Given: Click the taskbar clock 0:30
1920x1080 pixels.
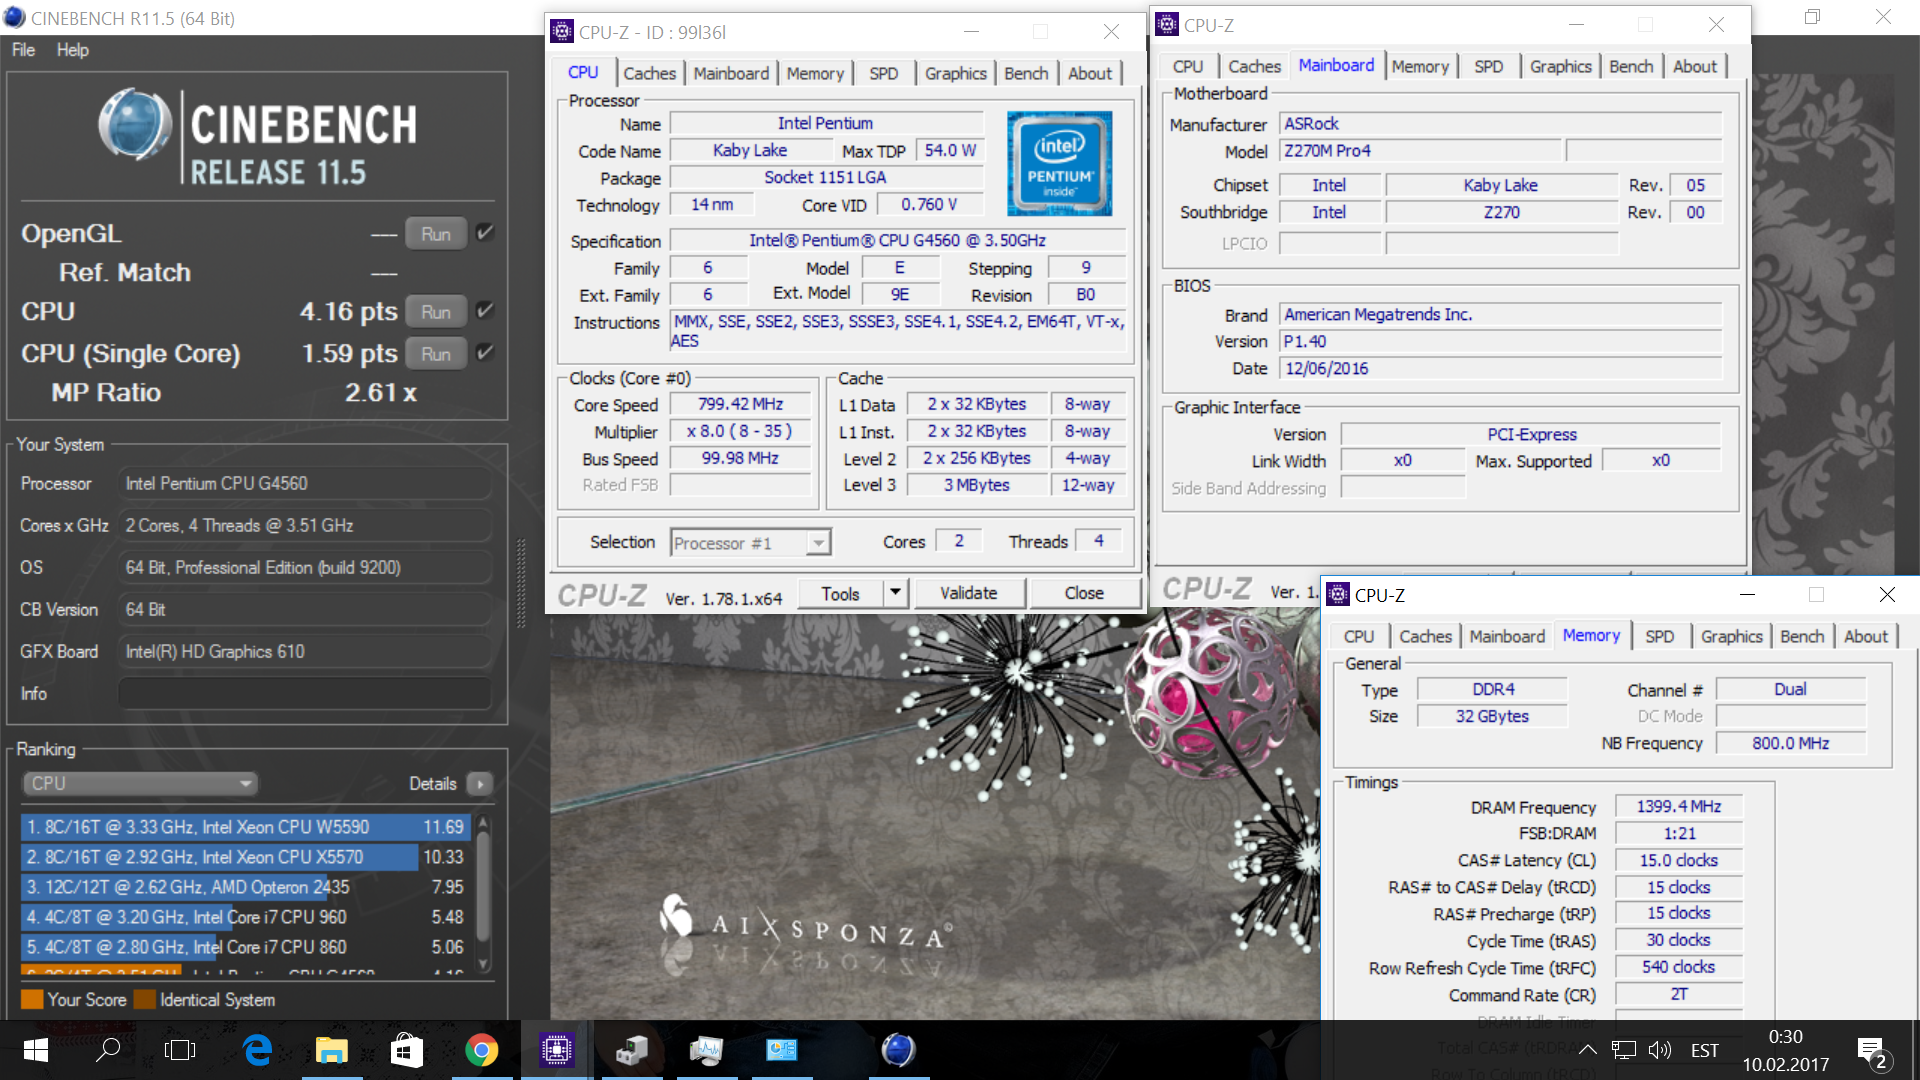Looking at the screenshot, I should click(x=1785, y=1036).
